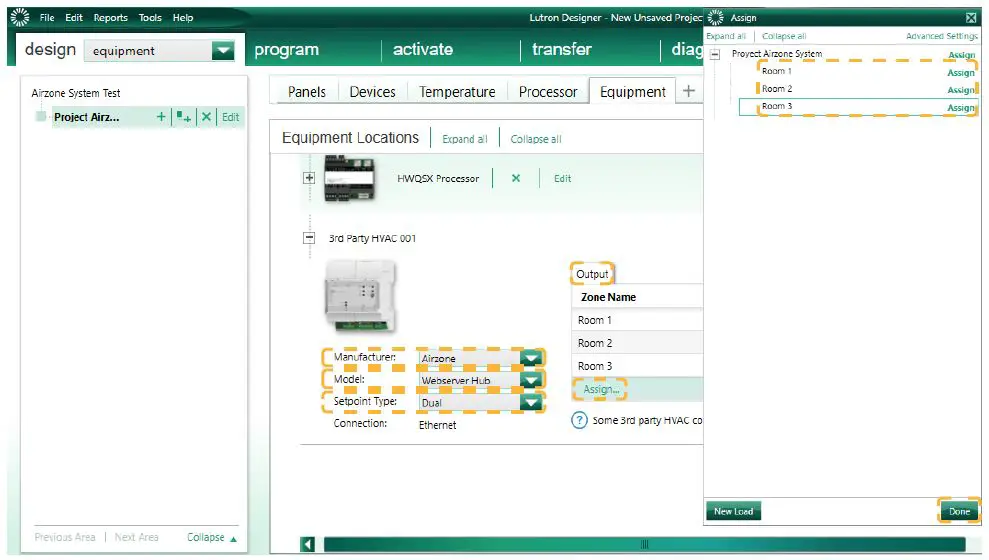Open the Setpoint Type dropdown showing Dual
The width and height of the screenshot is (989, 560).
531,402
